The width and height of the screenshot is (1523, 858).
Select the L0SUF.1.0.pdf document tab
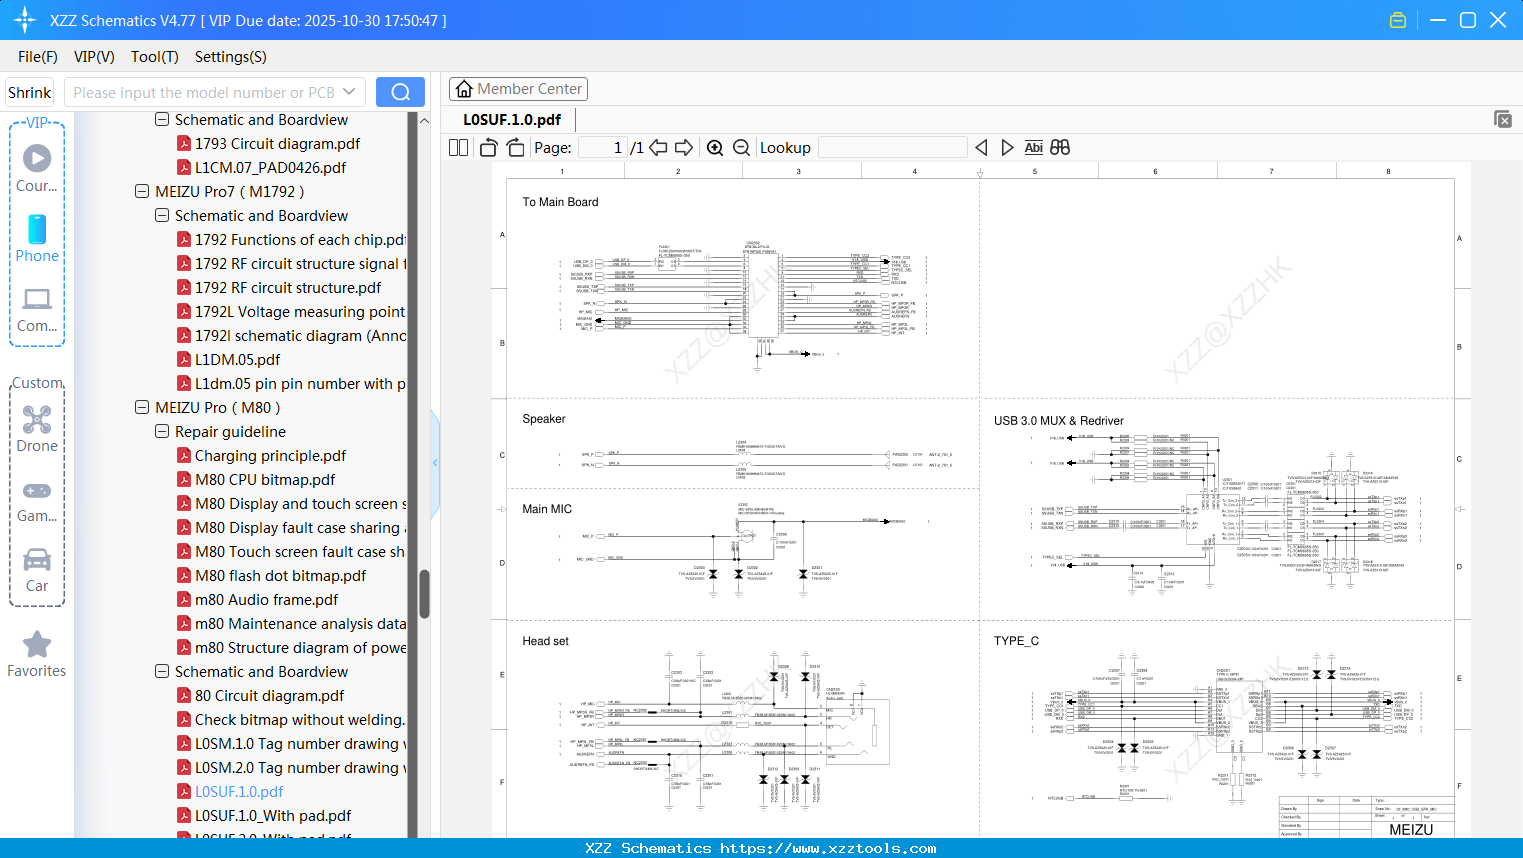512,119
